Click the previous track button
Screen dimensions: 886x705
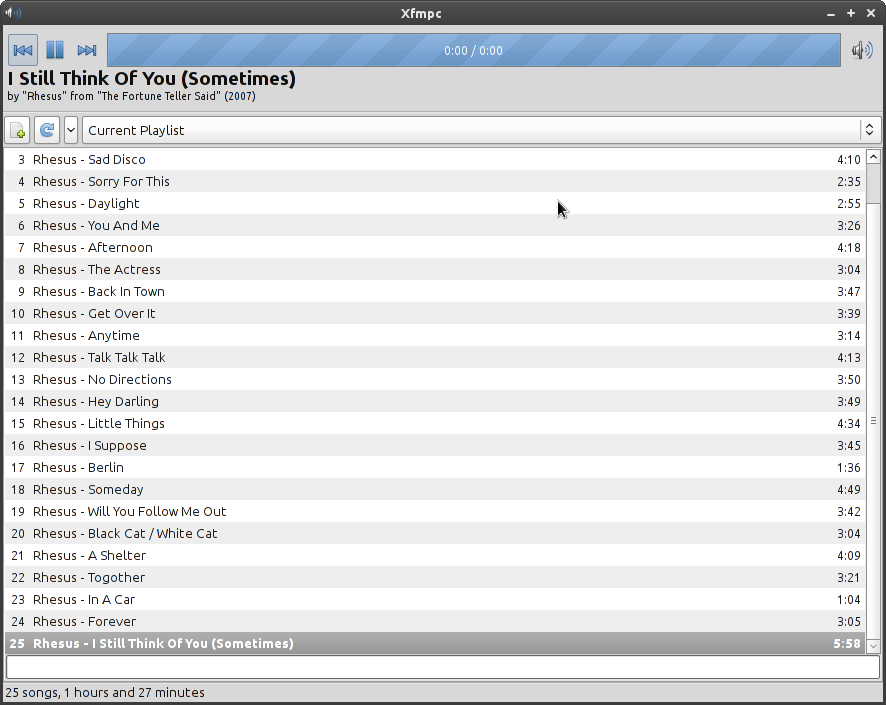coord(23,51)
